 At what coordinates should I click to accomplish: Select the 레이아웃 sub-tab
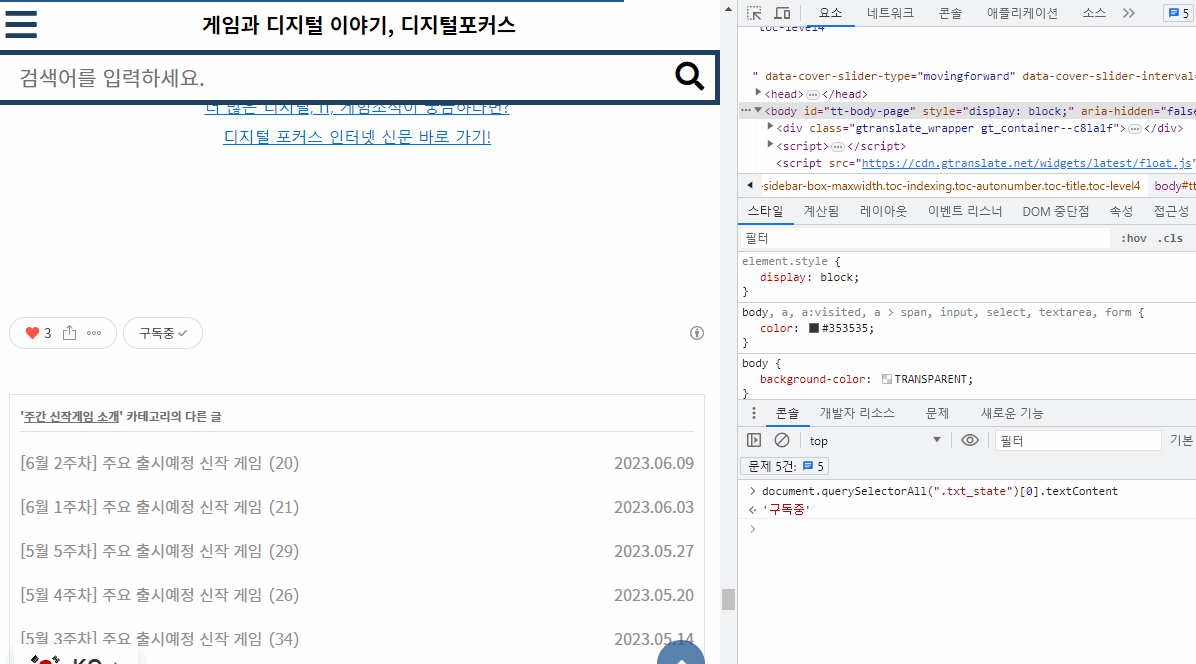(x=883, y=211)
